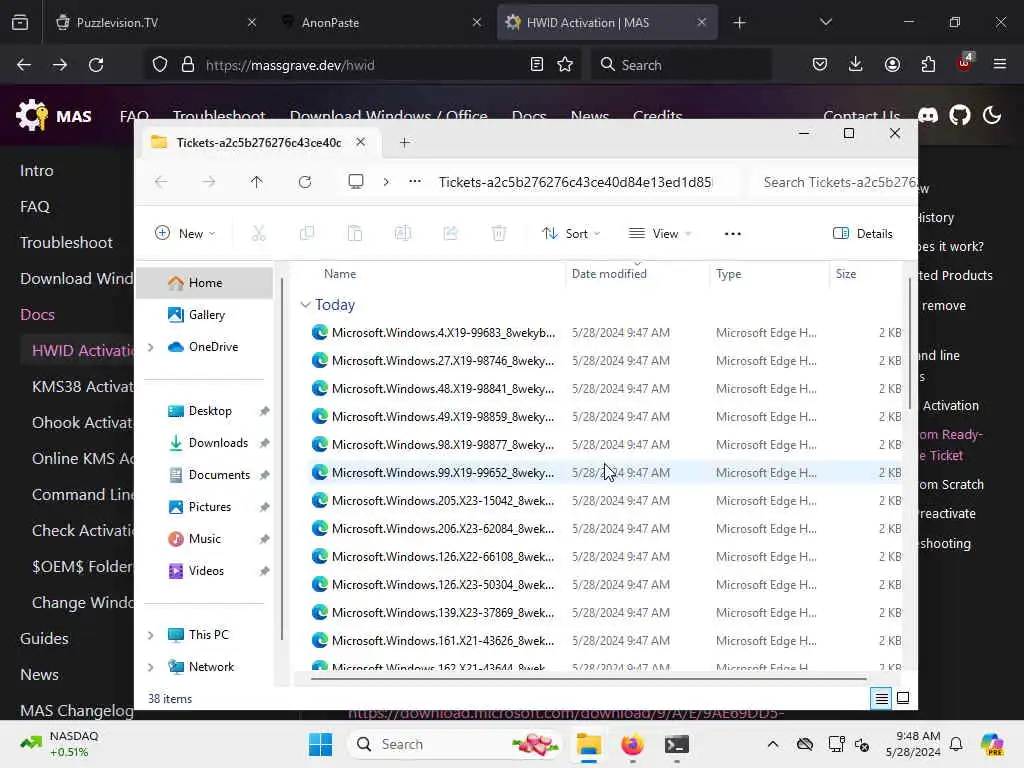Go up one folder level in Explorer
Viewport: 1024px width, 768px height.
257,182
